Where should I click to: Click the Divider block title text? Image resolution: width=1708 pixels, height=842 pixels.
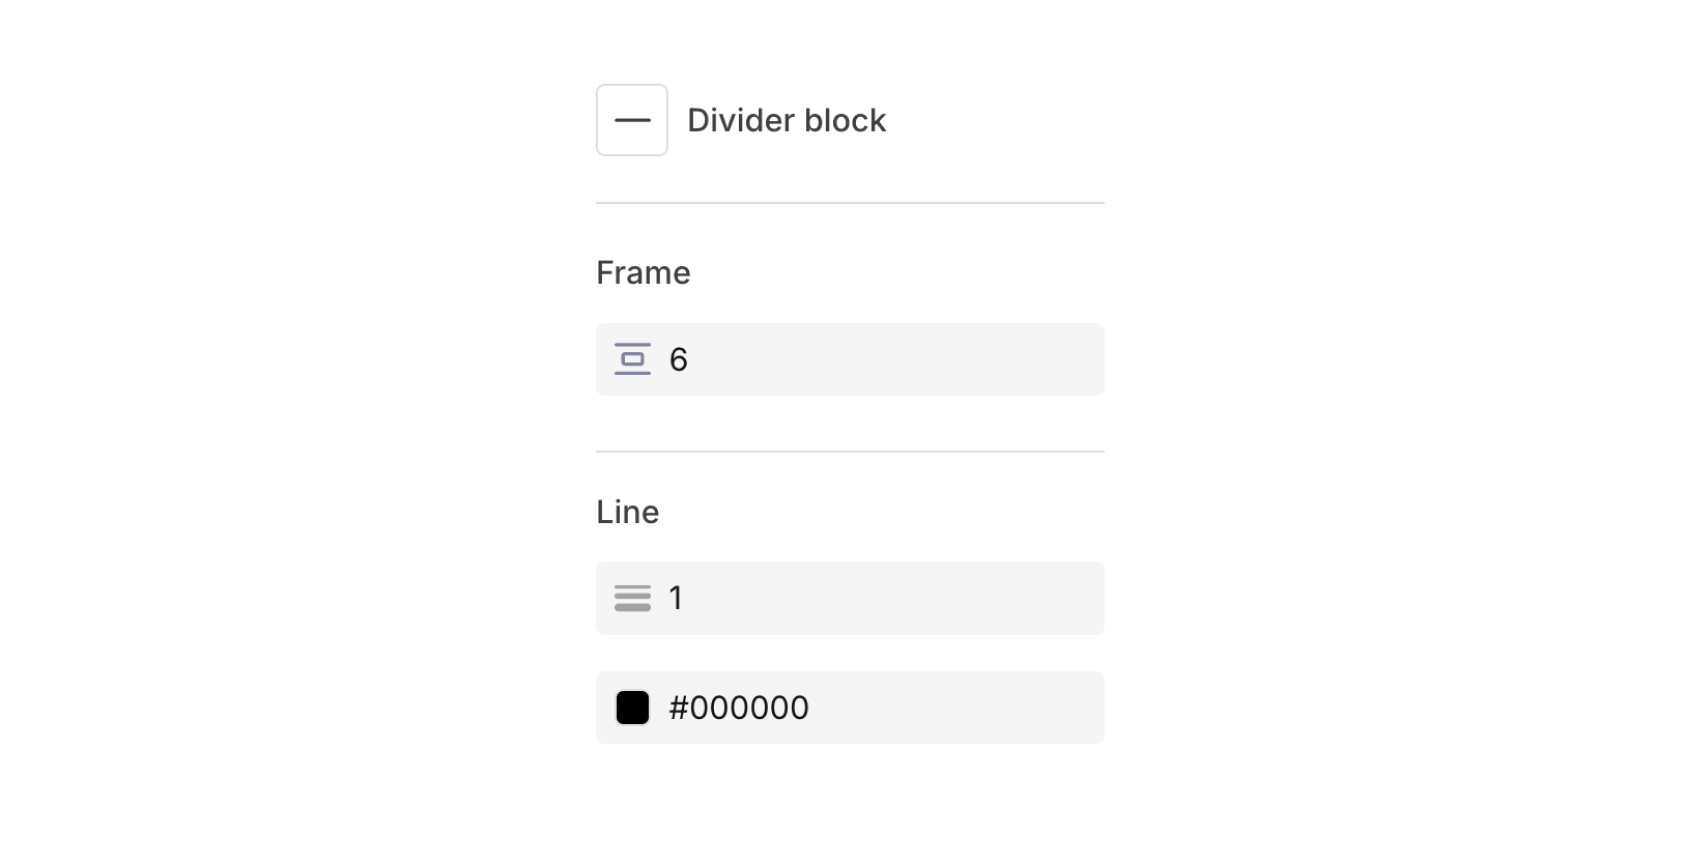tap(786, 120)
